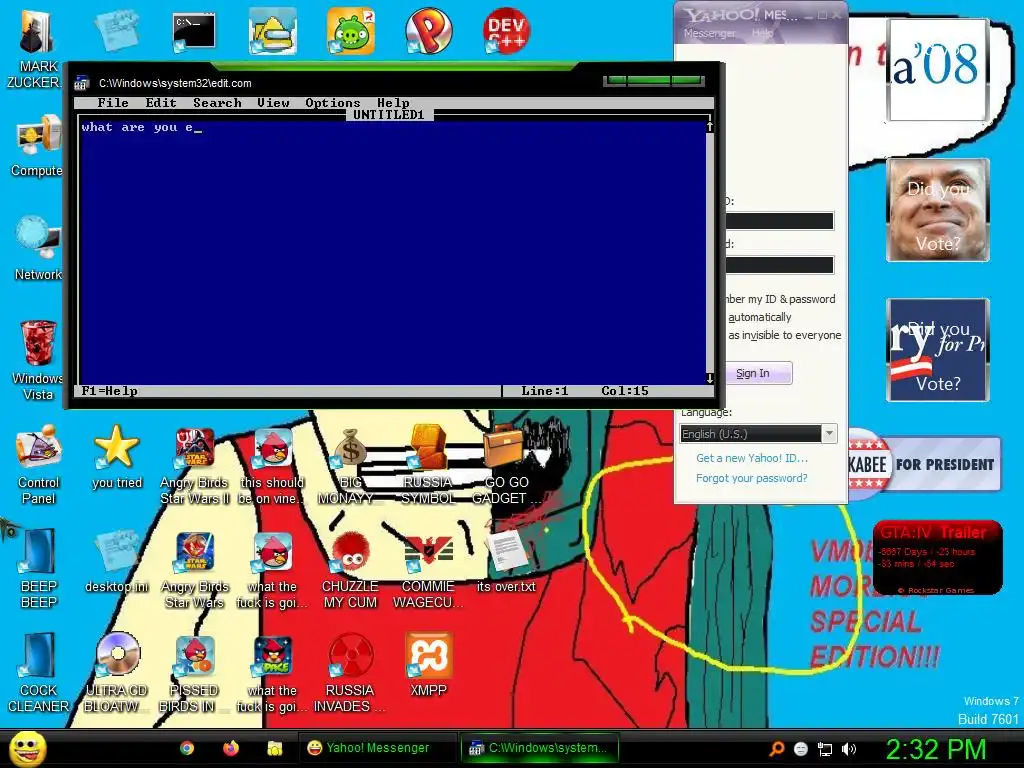
Task: Open the View menu in edit.com
Action: 273,103
